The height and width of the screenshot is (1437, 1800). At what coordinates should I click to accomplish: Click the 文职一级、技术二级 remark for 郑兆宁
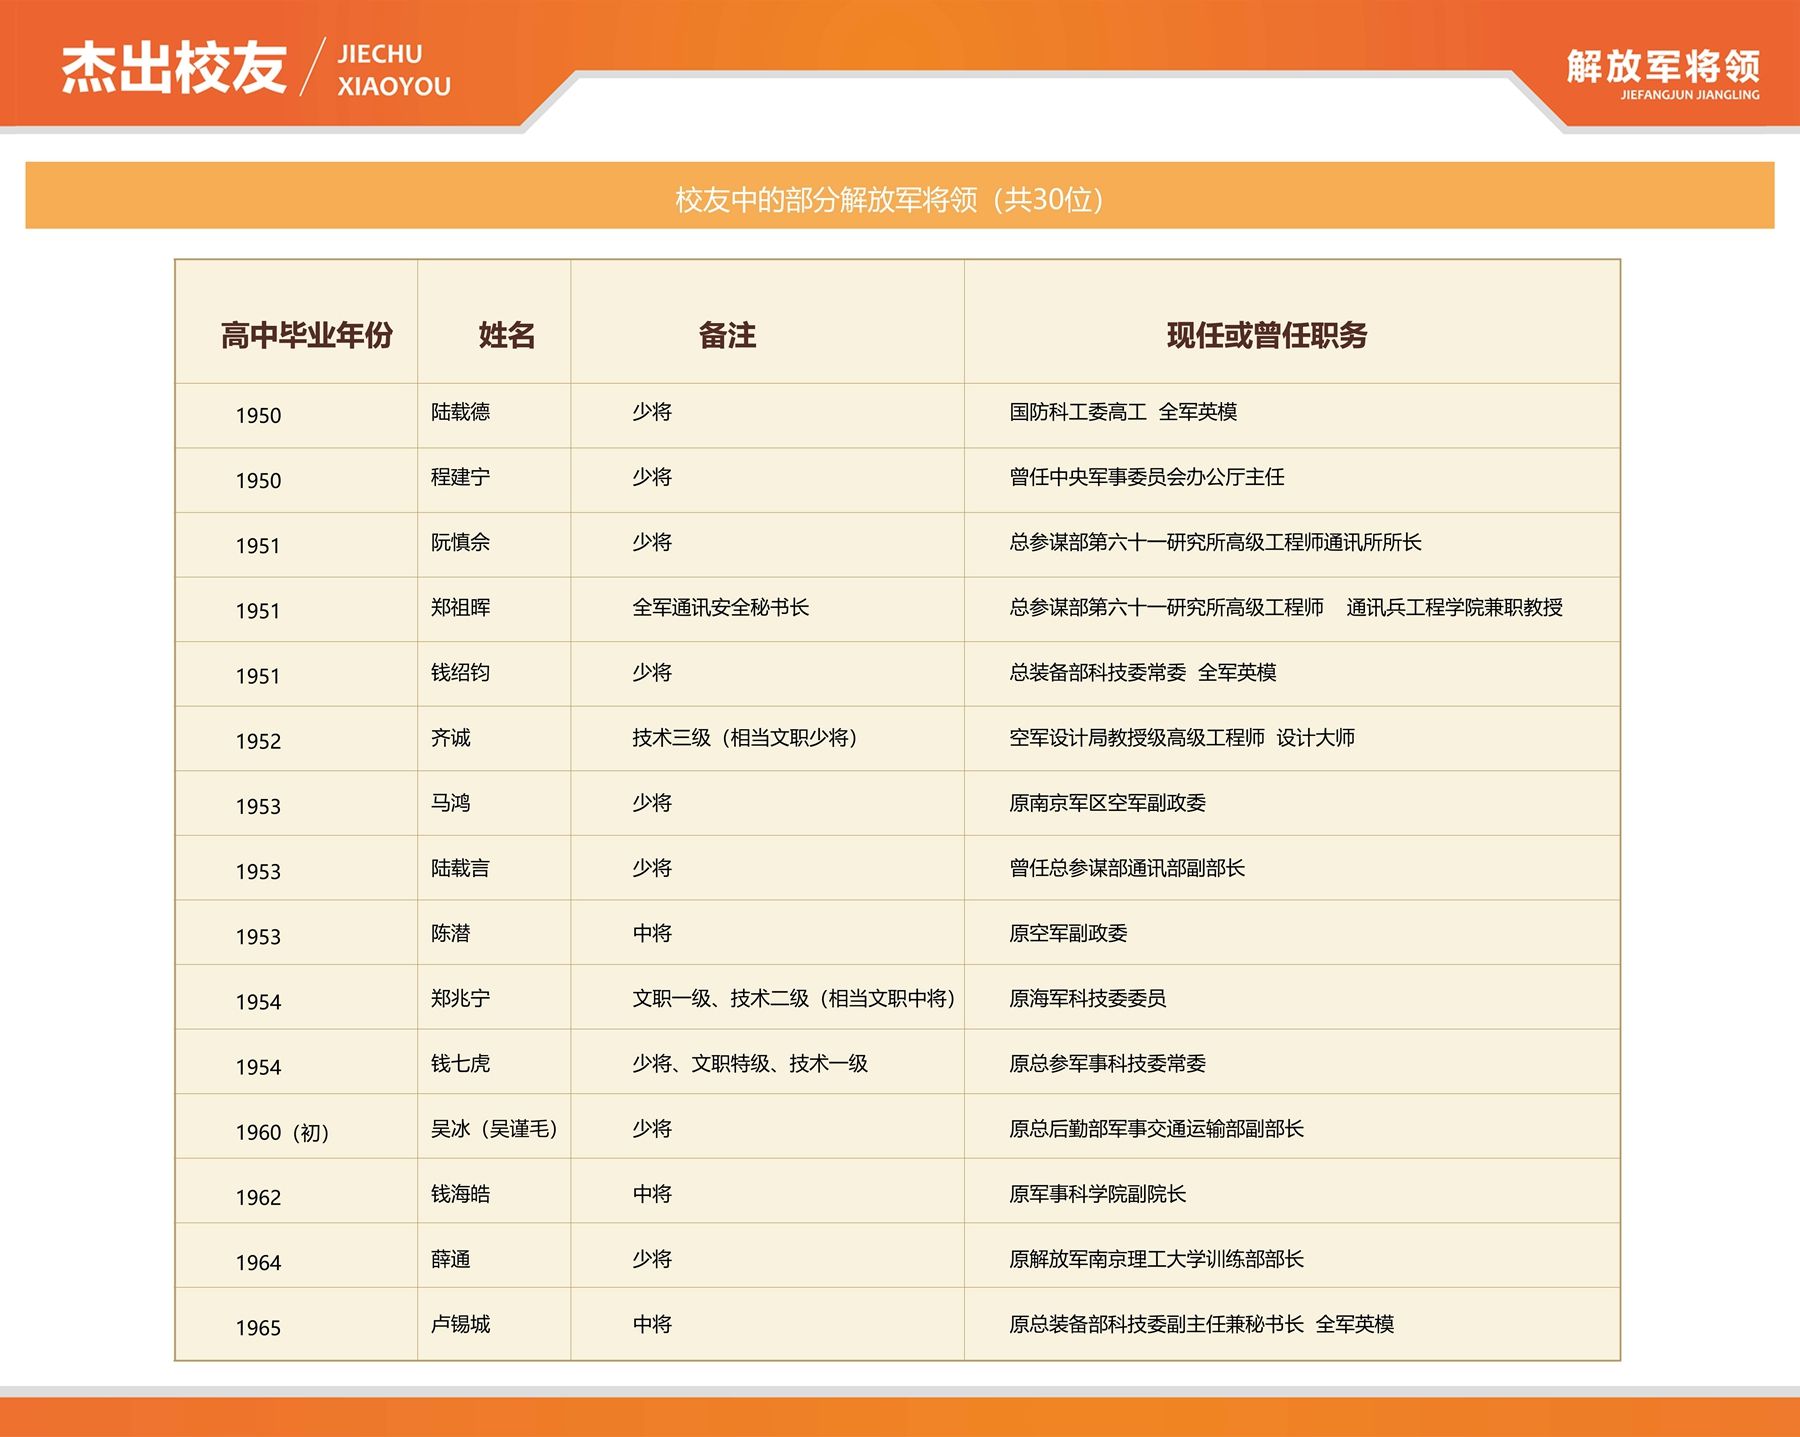pyautogui.click(x=794, y=998)
